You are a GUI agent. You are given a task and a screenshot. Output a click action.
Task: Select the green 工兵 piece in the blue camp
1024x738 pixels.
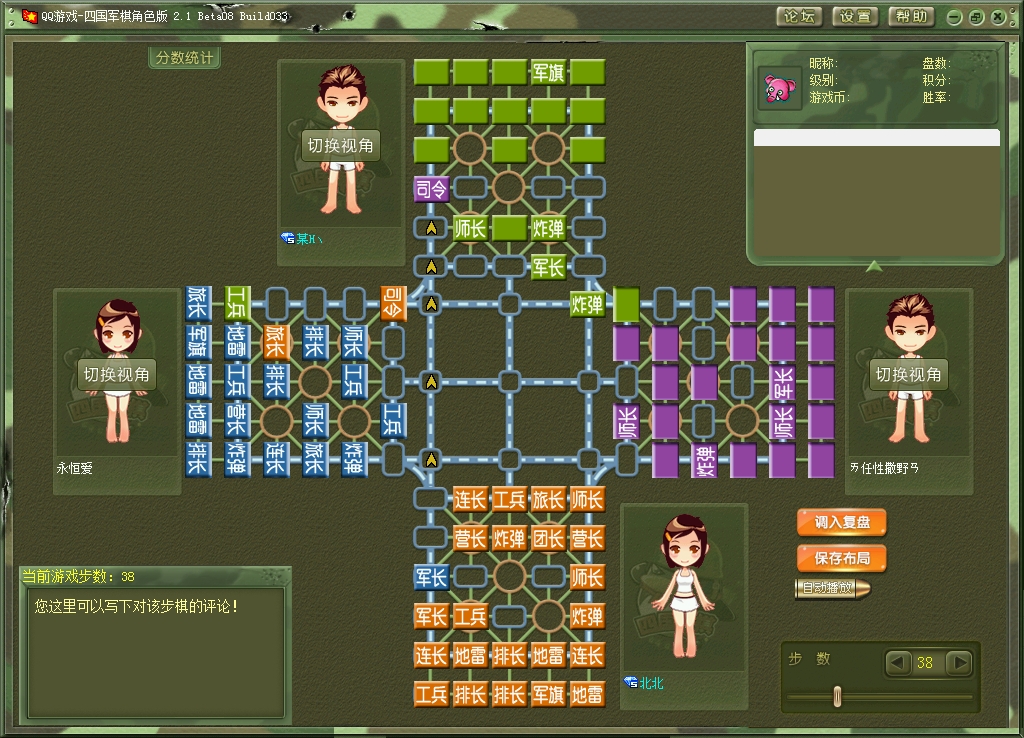pos(237,303)
